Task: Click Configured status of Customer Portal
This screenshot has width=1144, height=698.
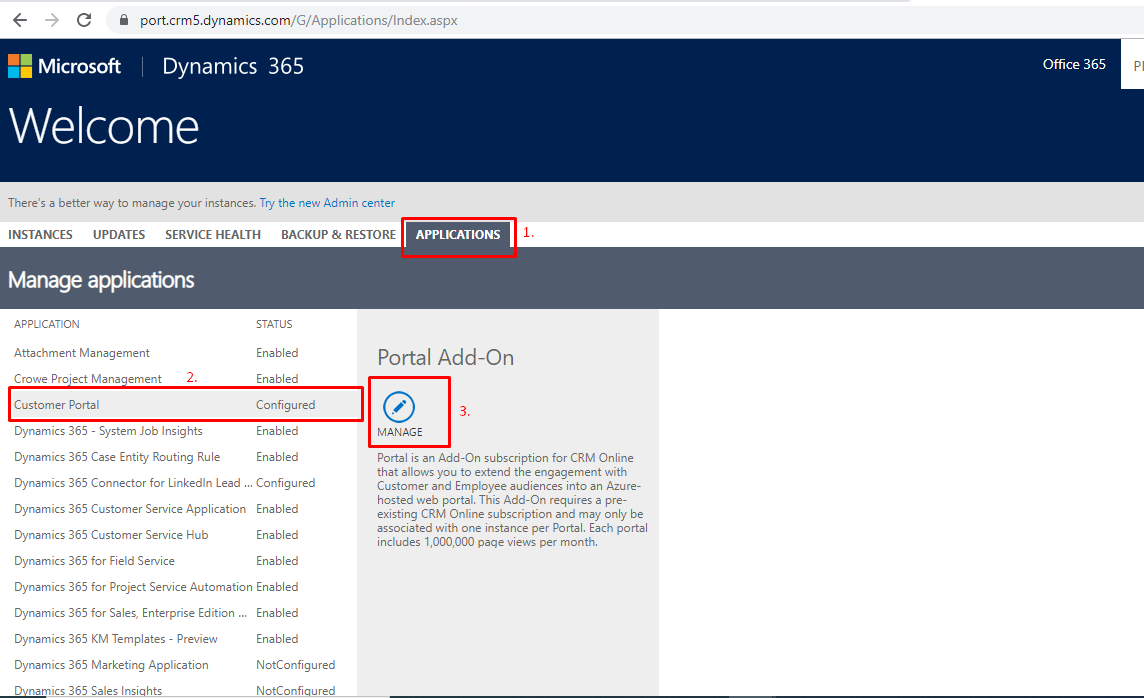Action: point(285,405)
